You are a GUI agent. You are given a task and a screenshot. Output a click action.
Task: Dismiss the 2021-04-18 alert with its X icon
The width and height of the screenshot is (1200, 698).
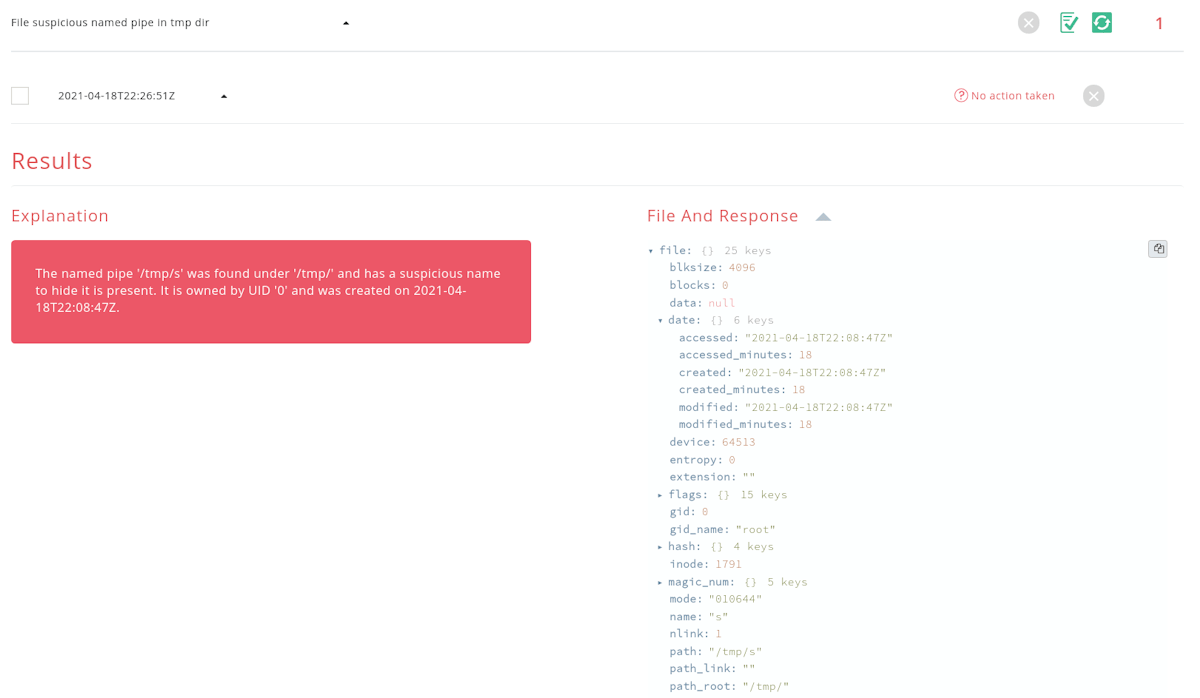click(x=1093, y=95)
